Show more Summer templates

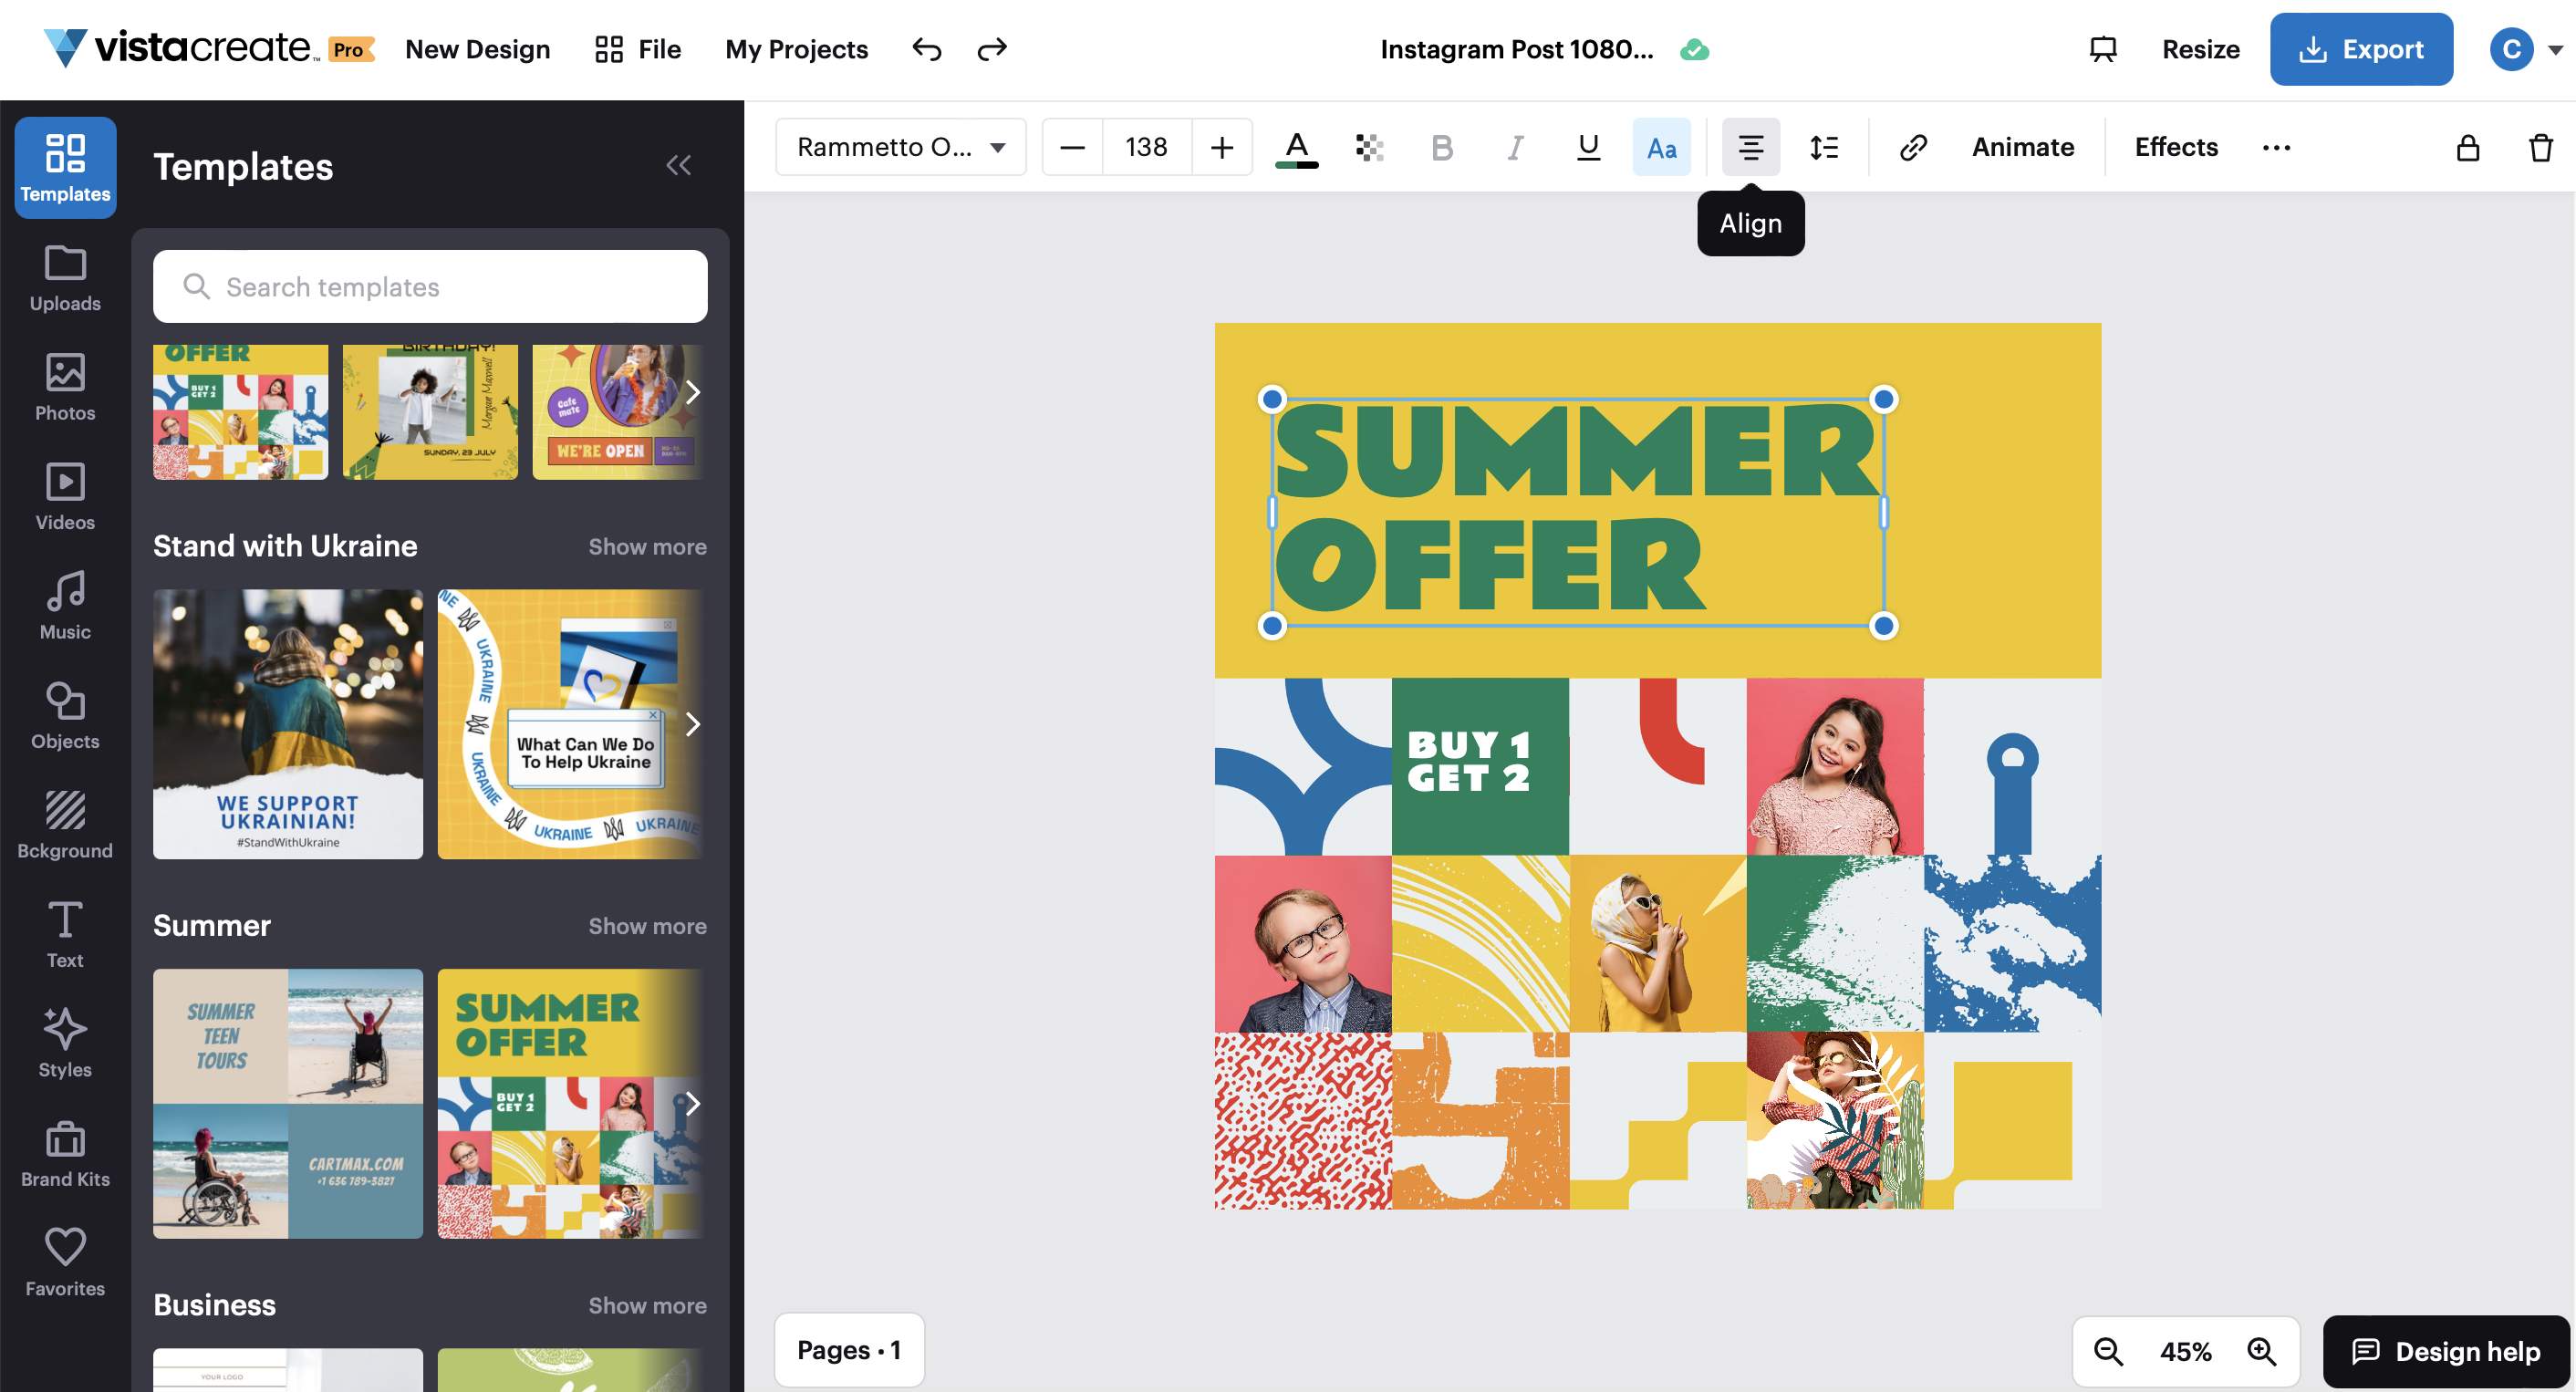[647, 926]
